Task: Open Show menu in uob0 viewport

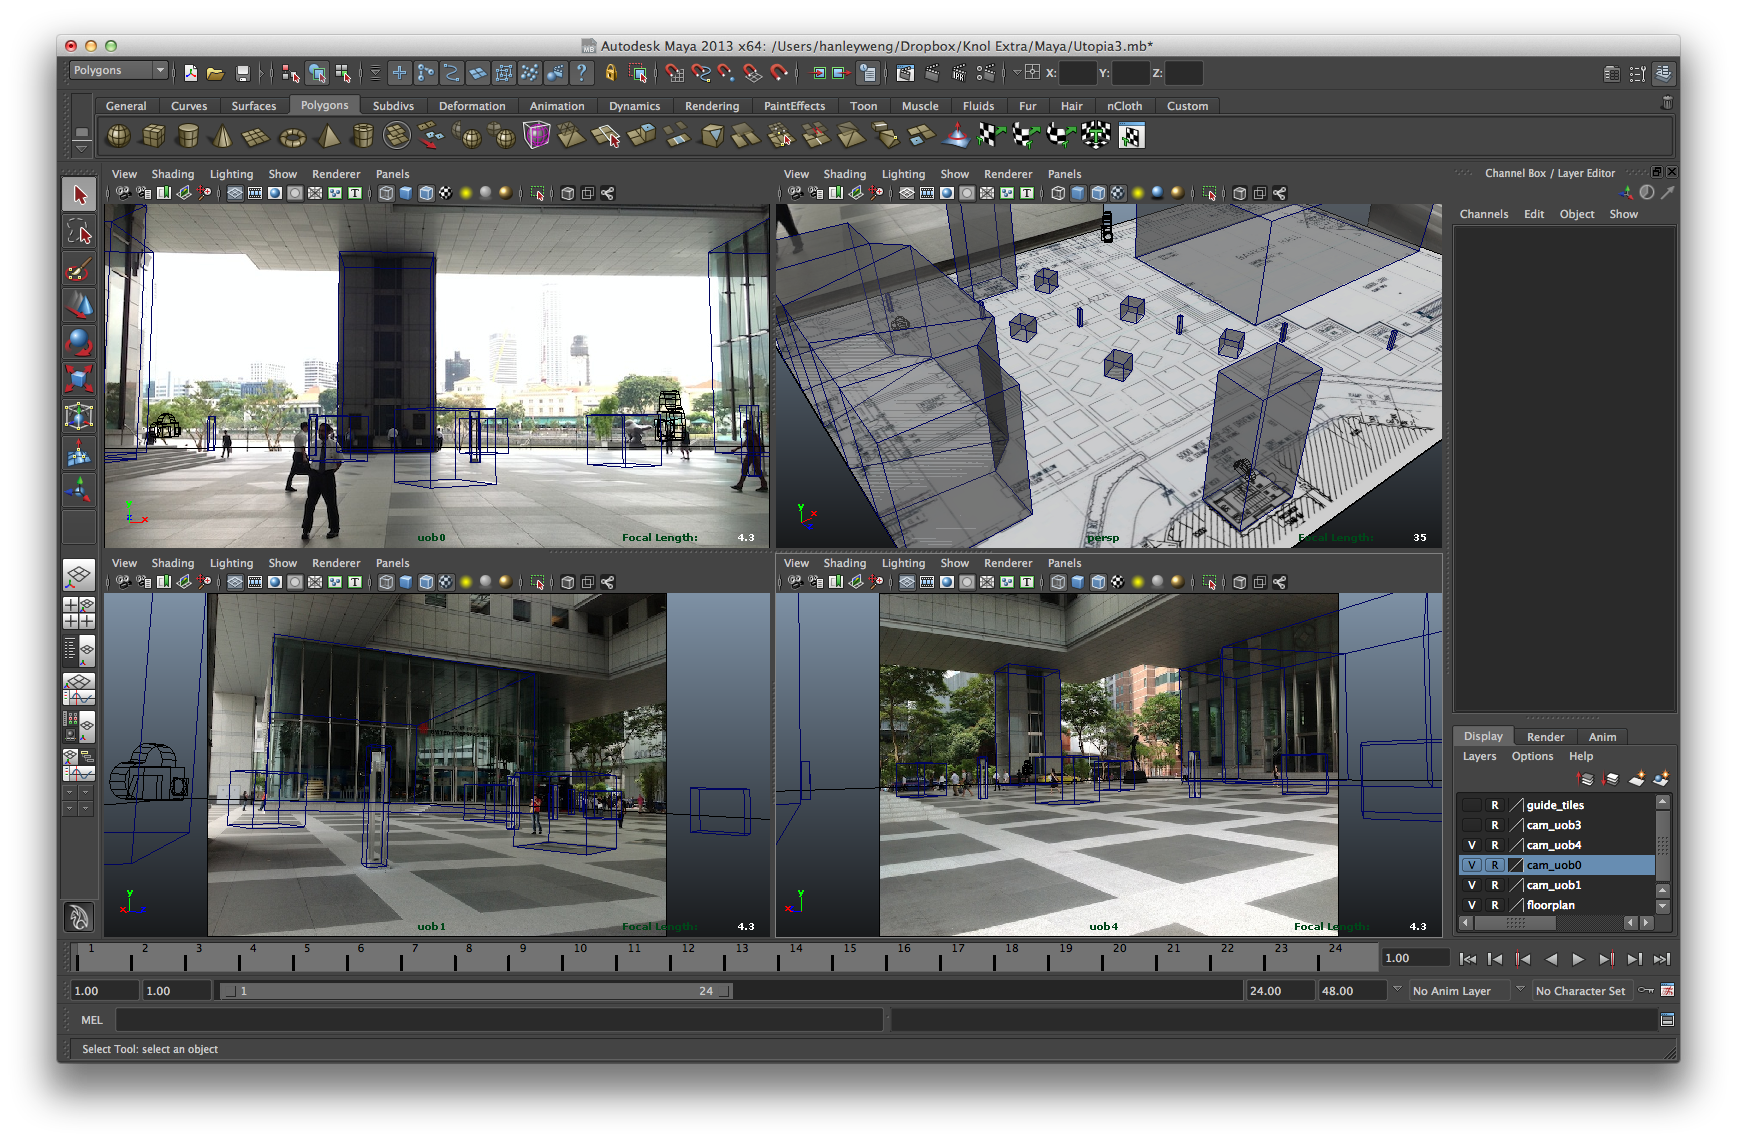Action: (x=282, y=174)
